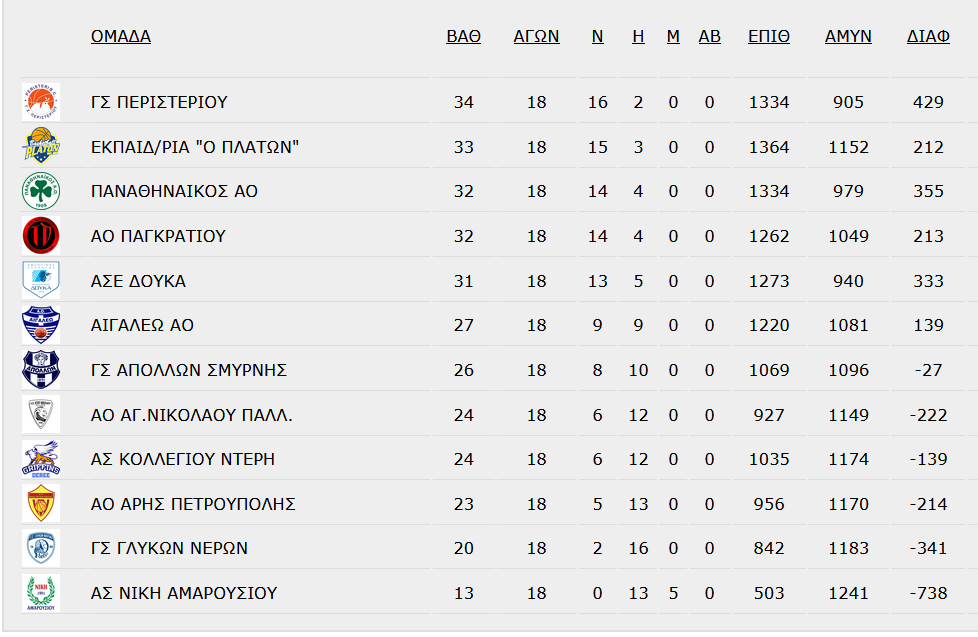Click the ΑΟ Παγκρατίου red-black logo

pyautogui.click(x=41, y=236)
